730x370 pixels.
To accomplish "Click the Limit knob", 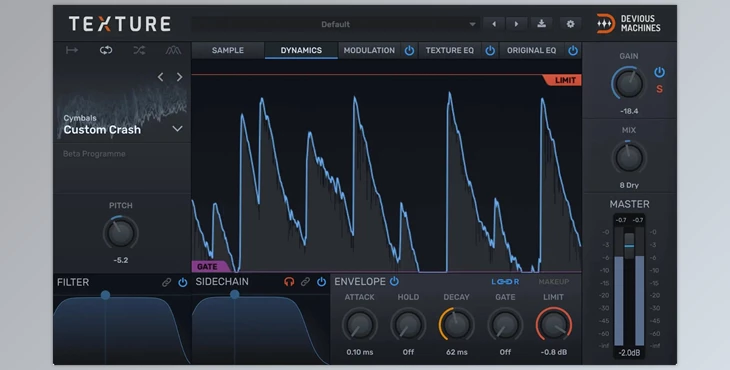I will coord(554,324).
